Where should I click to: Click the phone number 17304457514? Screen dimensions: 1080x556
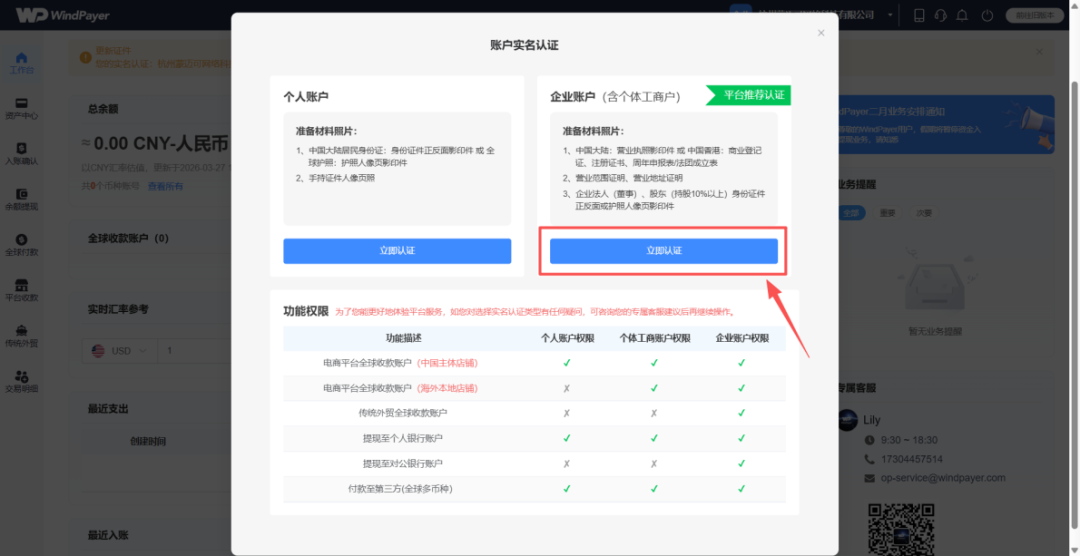point(912,459)
